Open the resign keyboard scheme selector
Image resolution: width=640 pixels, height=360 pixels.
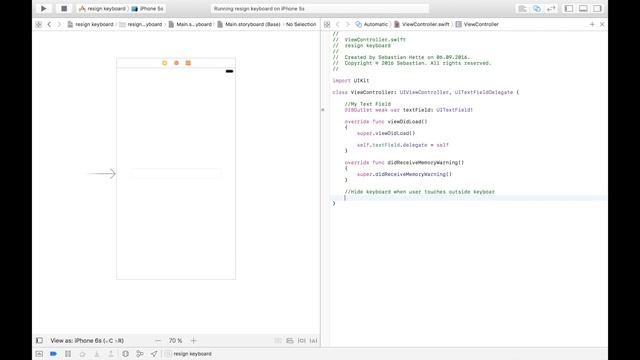point(102,9)
